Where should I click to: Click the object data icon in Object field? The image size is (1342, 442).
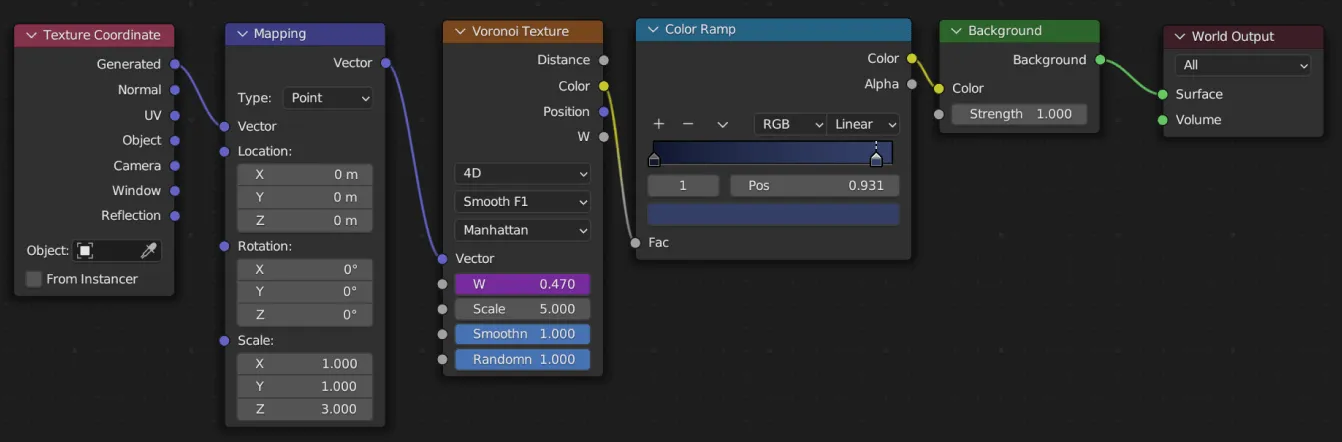coord(86,251)
